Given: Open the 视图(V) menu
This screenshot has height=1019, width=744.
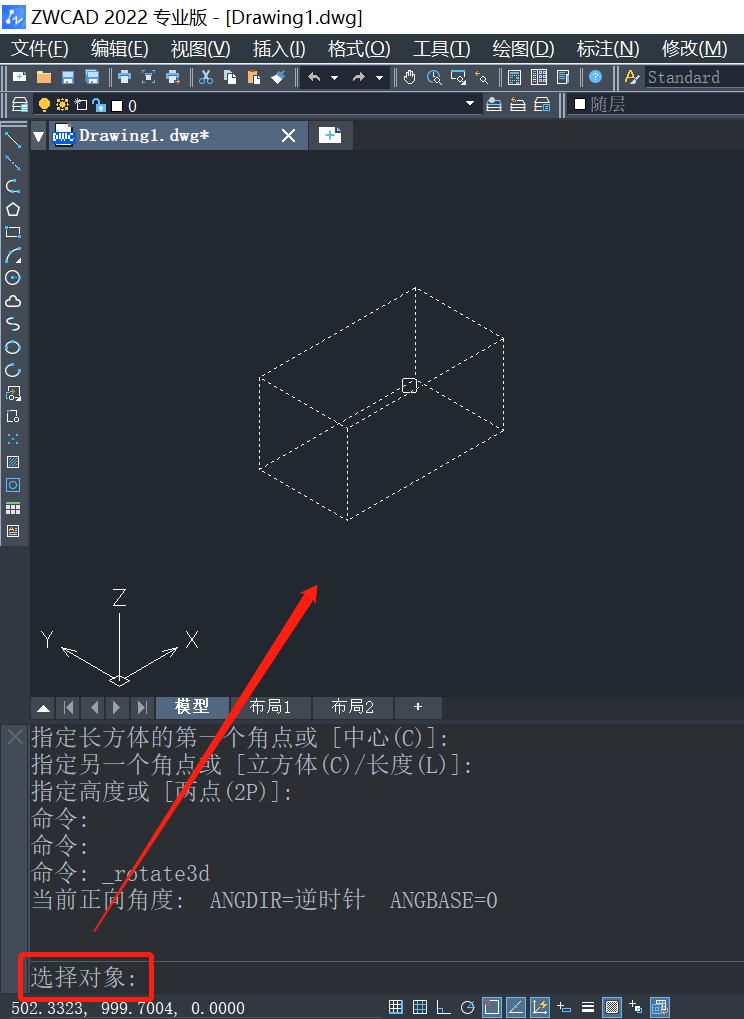Looking at the screenshot, I should [201, 49].
